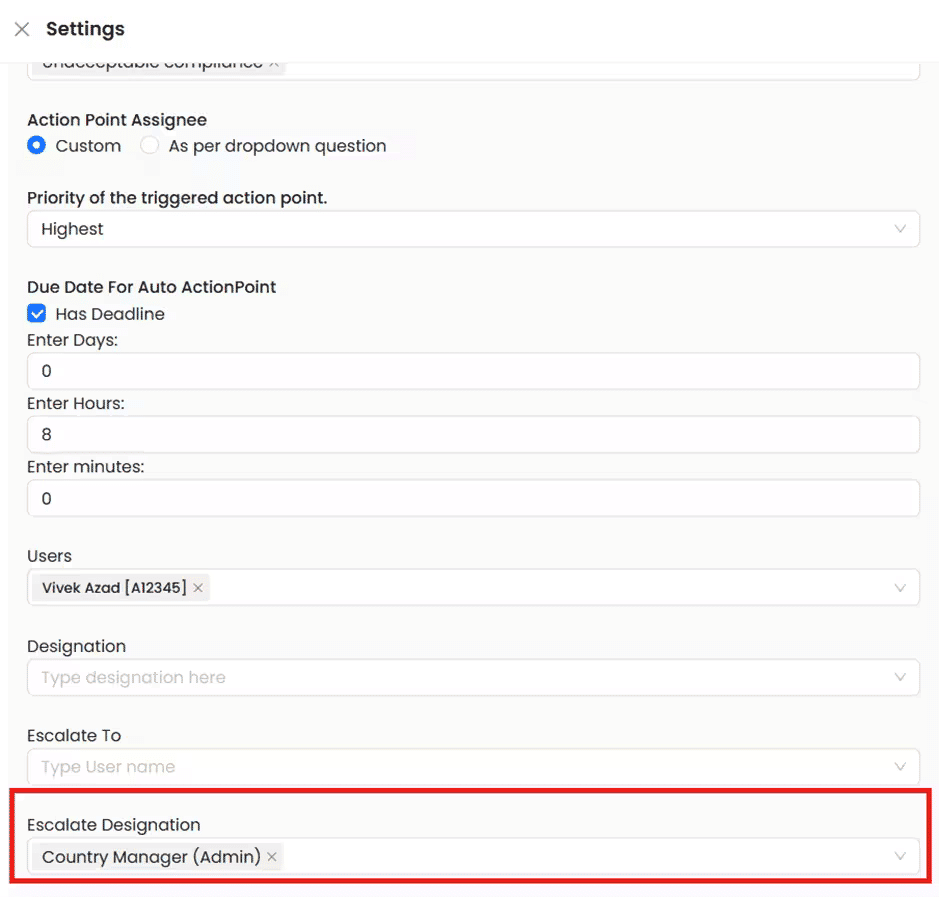Expand the Escalate To dropdown chevron
Viewport: 939px width, 897px height.
(900, 767)
